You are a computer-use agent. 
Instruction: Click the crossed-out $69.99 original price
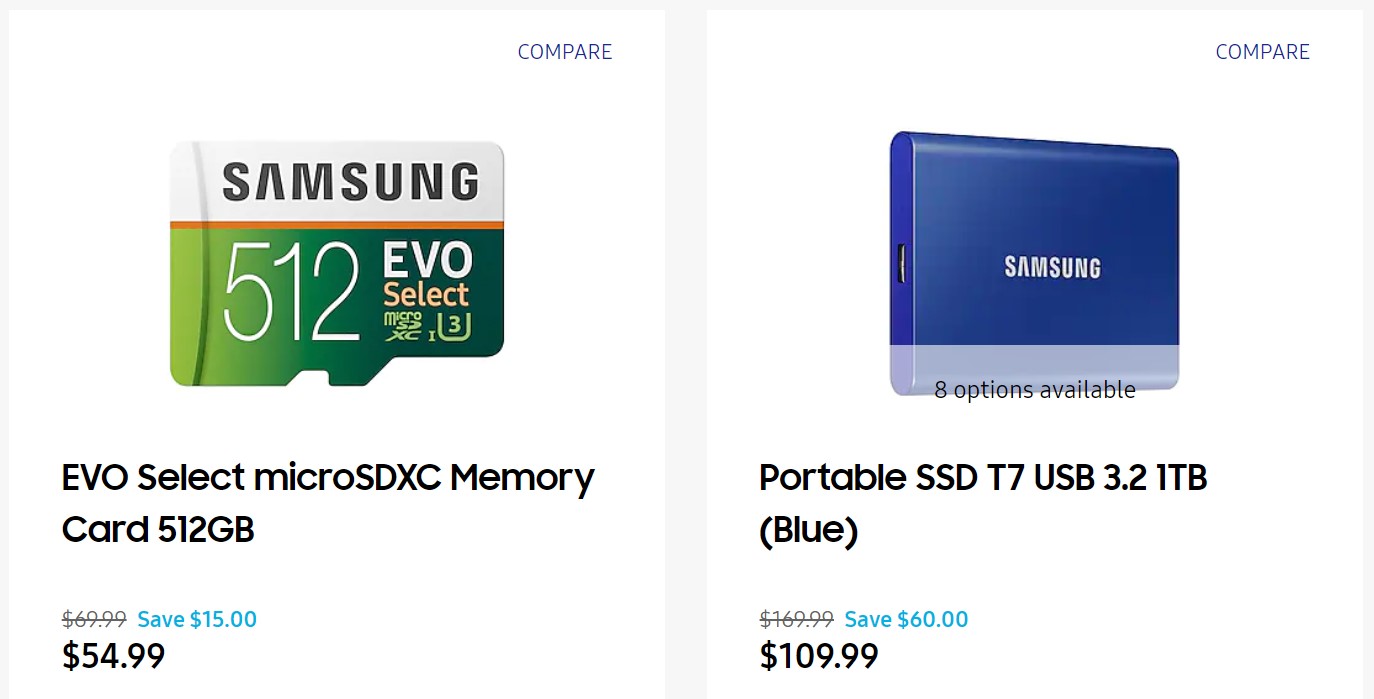pyautogui.click(x=94, y=619)
